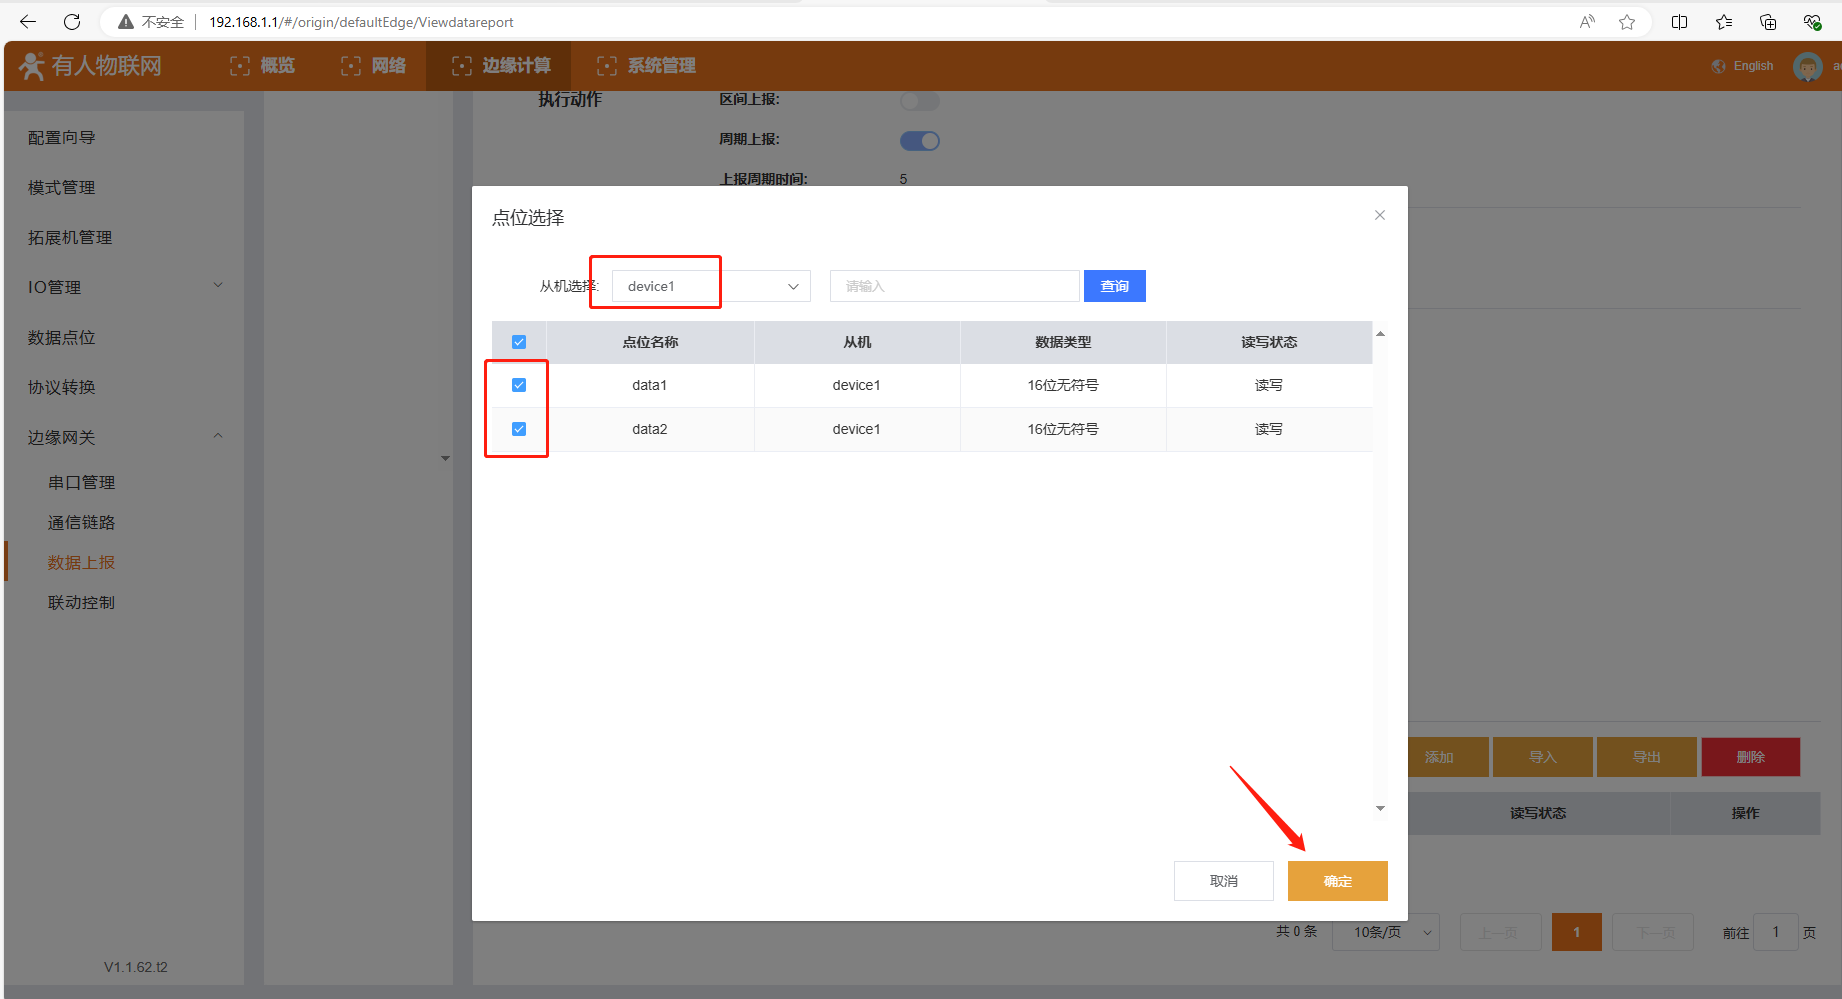Click the user avatar icon
This screenshot has height=999, width=1842.
point(1807,66)
